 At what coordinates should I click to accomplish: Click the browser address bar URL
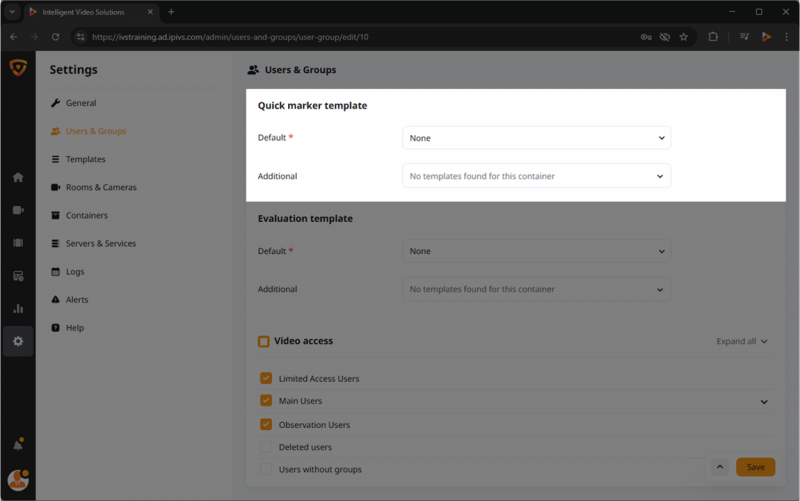tap(230, 37)
